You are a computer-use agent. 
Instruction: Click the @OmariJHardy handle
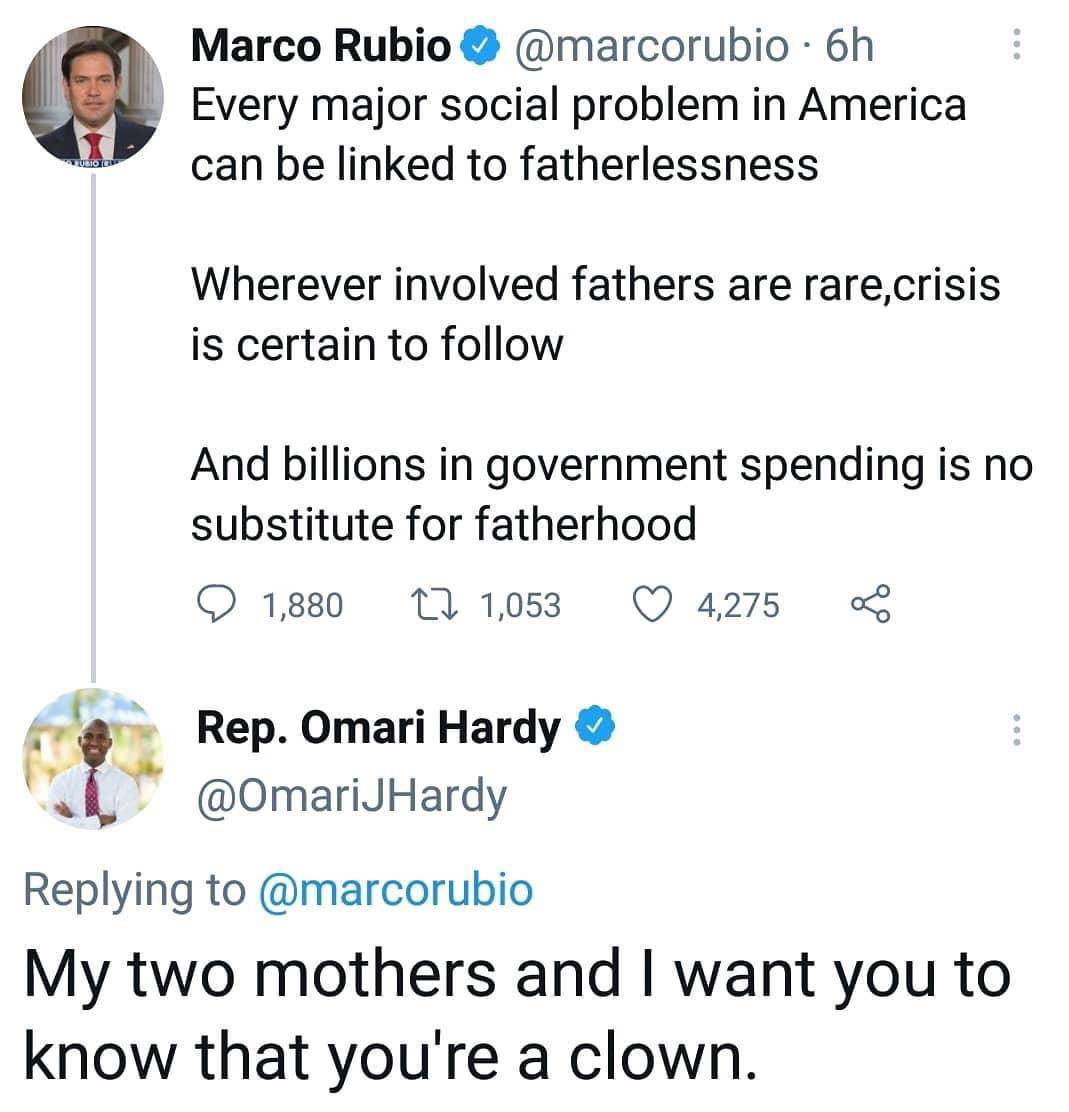352,797
